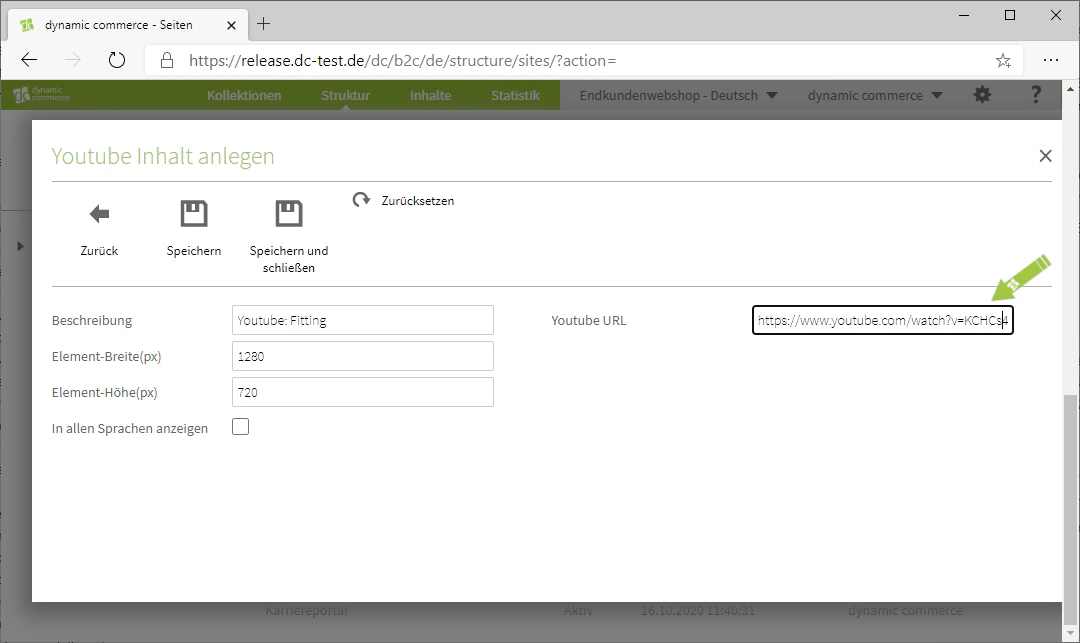Click the In allen Sprachen anzeigen label
This screenshot has width=1080, height=643.
tap(129, 428)
